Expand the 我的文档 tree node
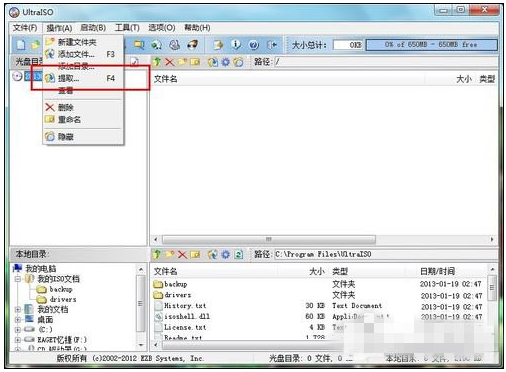The image size is (506, 372). click(x=18, y=310)
